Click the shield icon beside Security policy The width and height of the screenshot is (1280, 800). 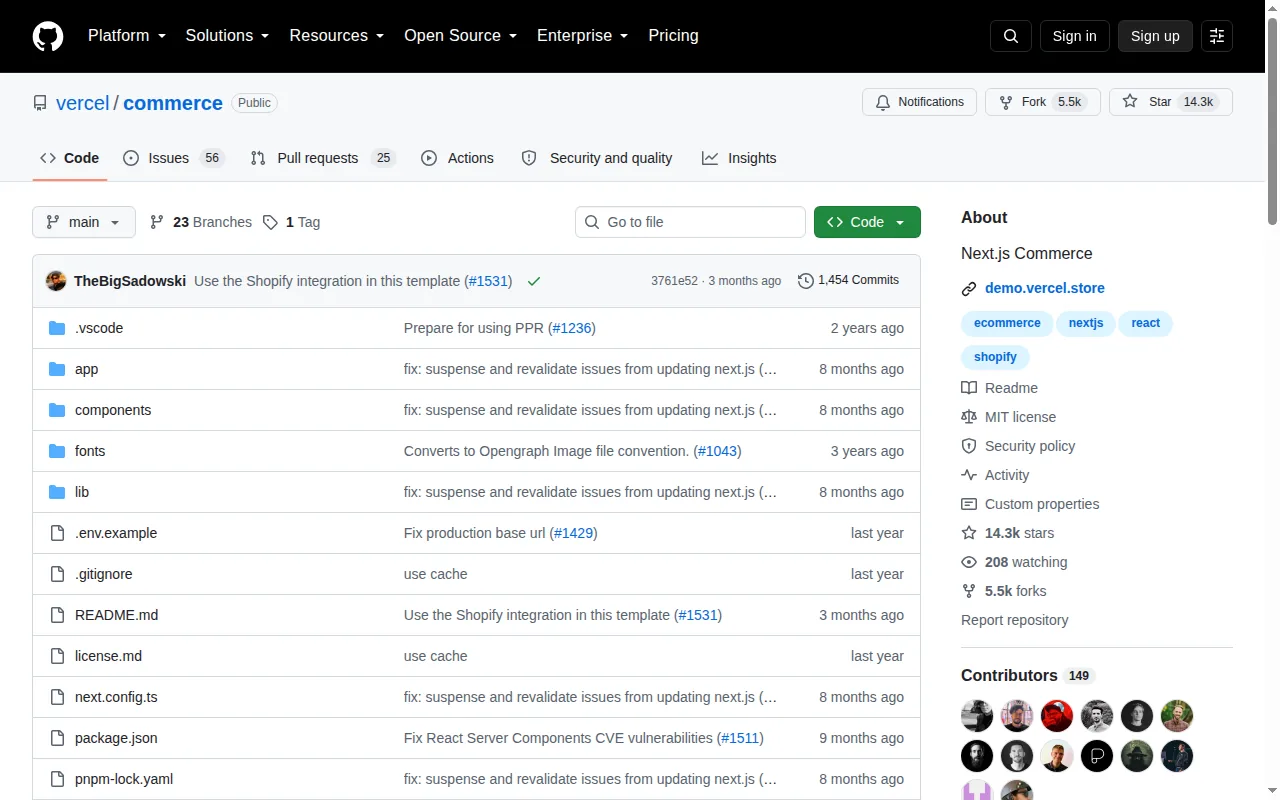tap(969, 446)
